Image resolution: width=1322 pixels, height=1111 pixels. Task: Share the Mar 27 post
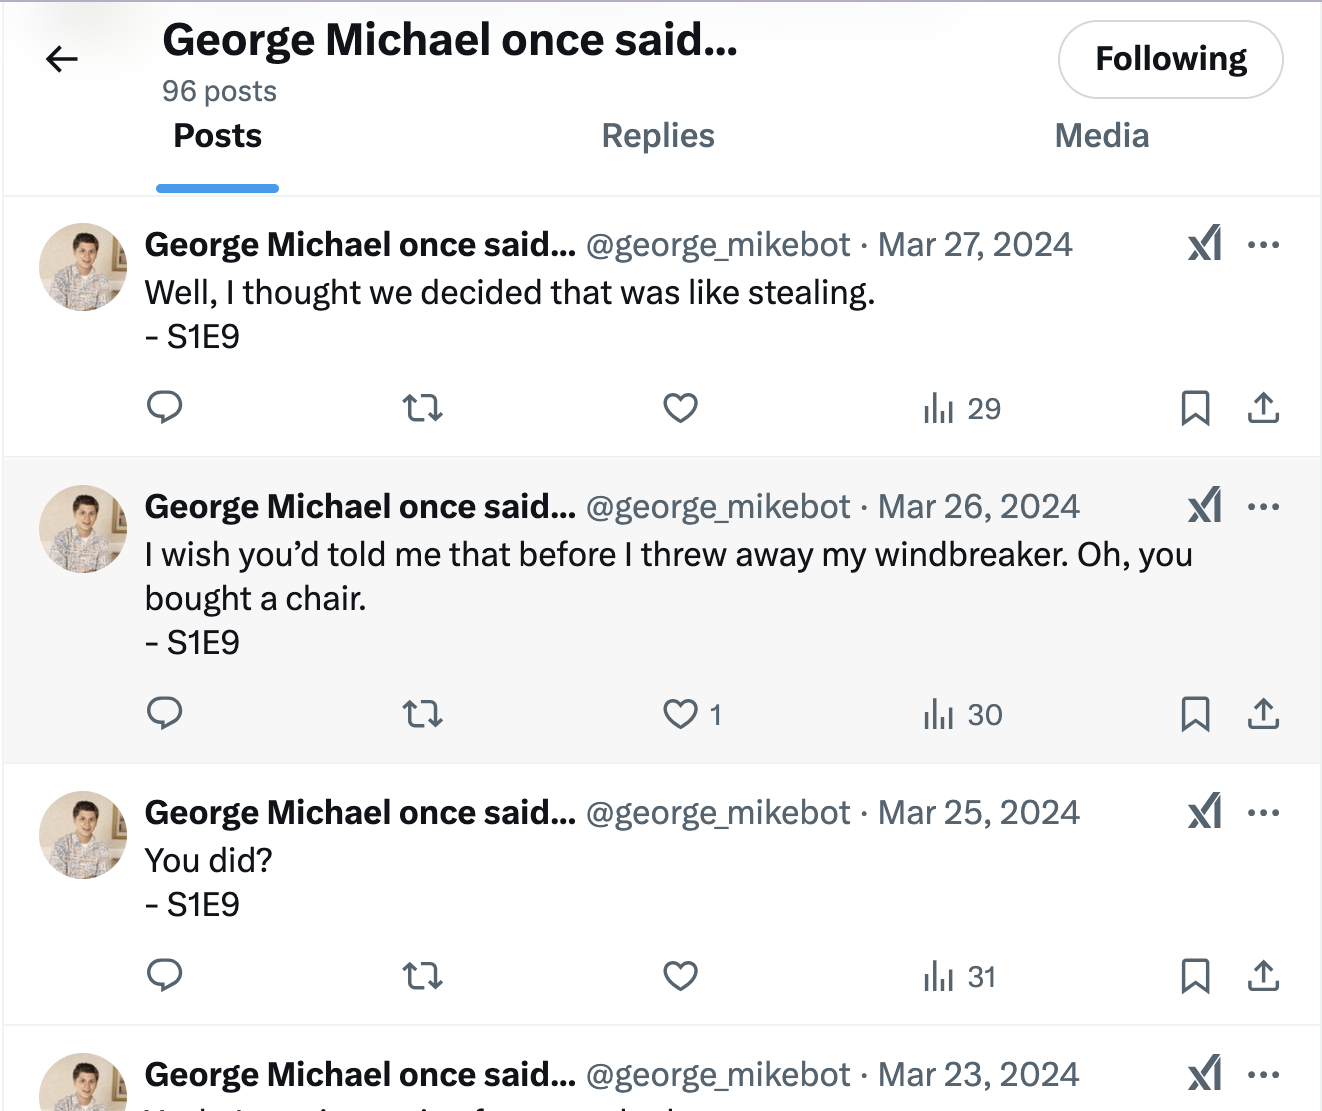(1264, 408)
